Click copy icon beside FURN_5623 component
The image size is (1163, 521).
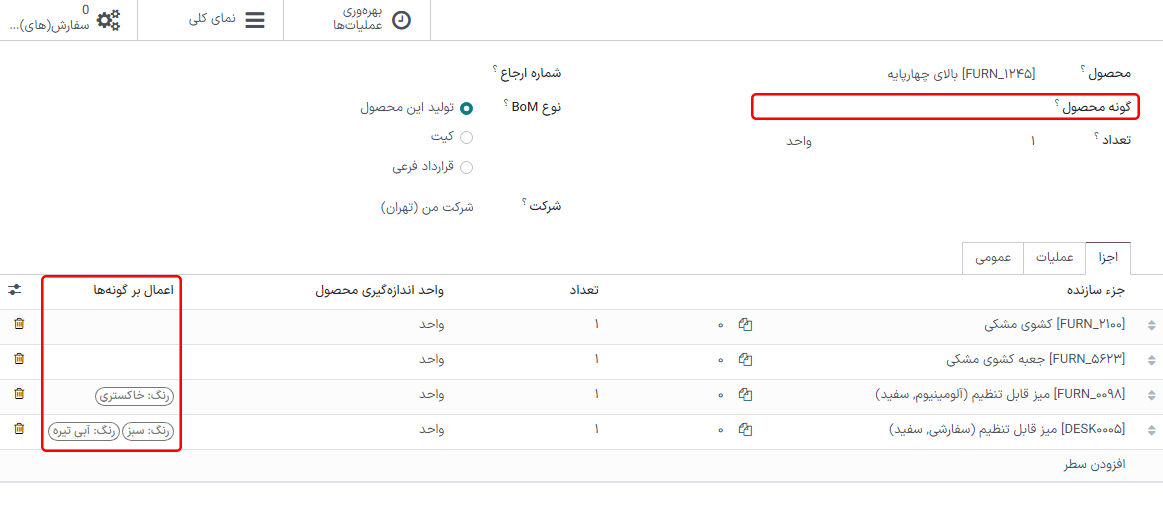pos(745,359)
